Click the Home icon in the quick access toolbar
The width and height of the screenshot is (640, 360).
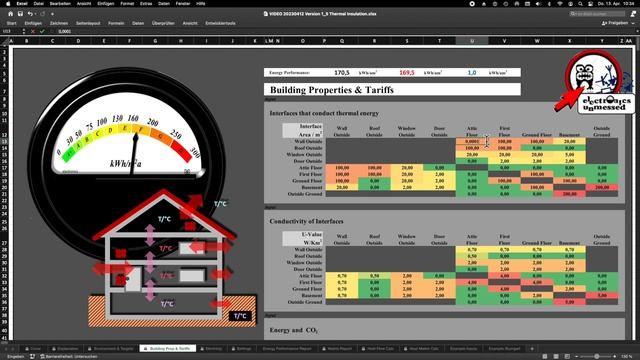(11, 14)
